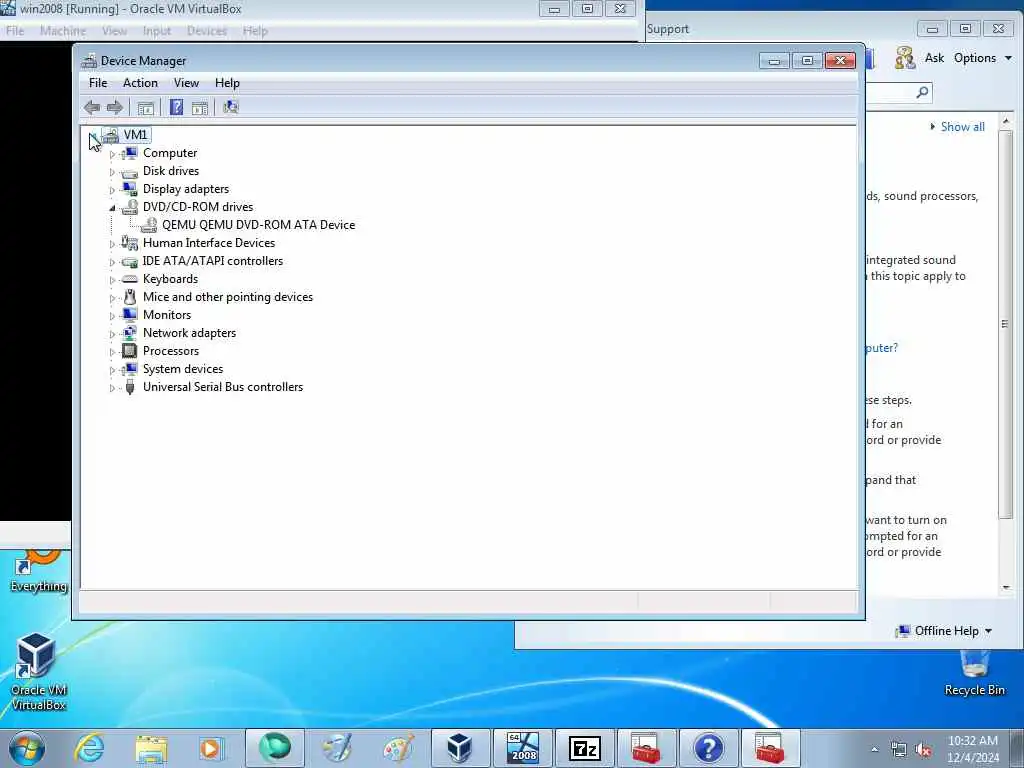Click the Windows Start orb
This screenshot has height=768, width=1024.
tap(27, 749)
